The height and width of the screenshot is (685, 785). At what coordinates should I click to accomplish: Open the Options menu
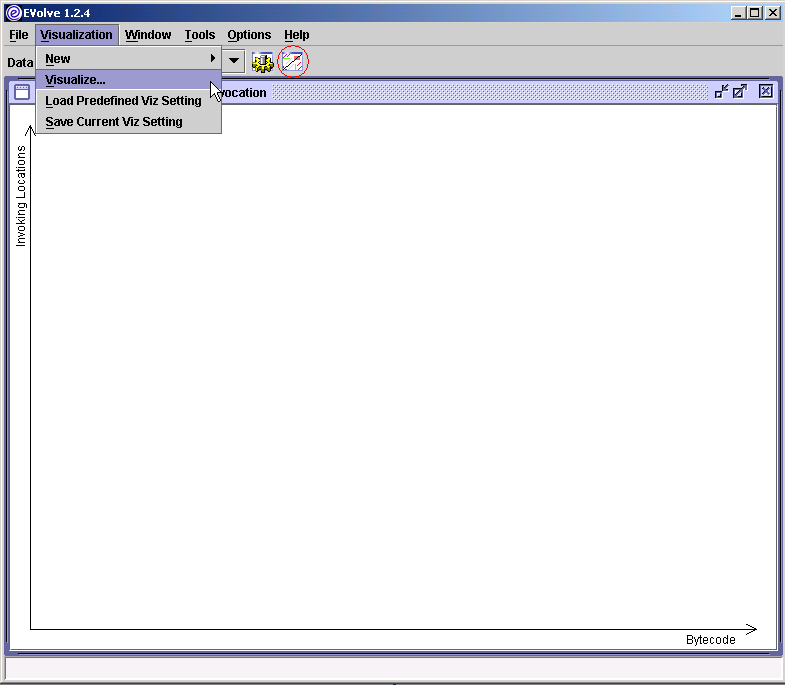click(x=249, y=35)
